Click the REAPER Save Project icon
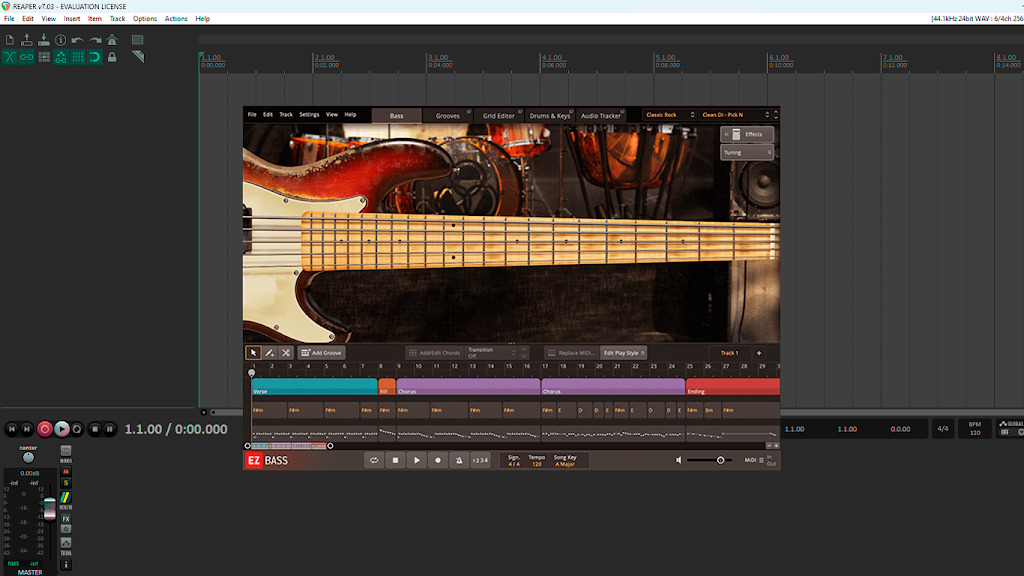 tap(44, 40)
